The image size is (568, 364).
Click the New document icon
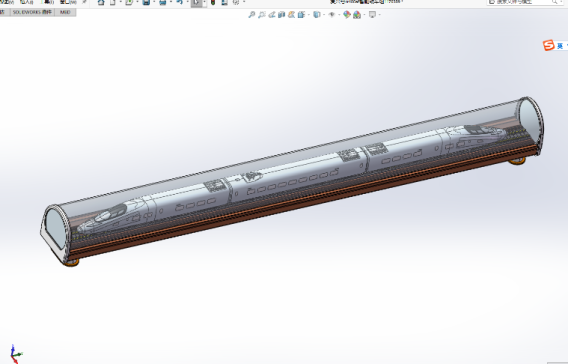click(x=113, y=2)
